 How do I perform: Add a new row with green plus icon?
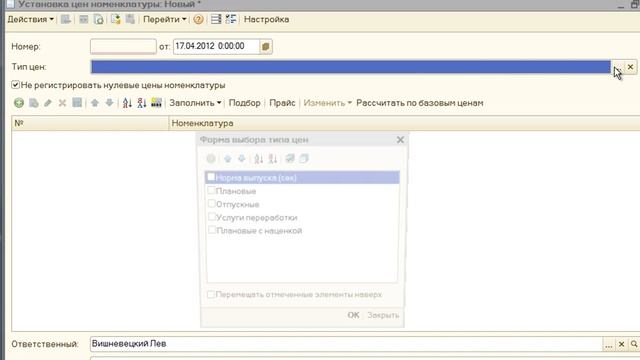pyautogui.click(x=19, y=103)
